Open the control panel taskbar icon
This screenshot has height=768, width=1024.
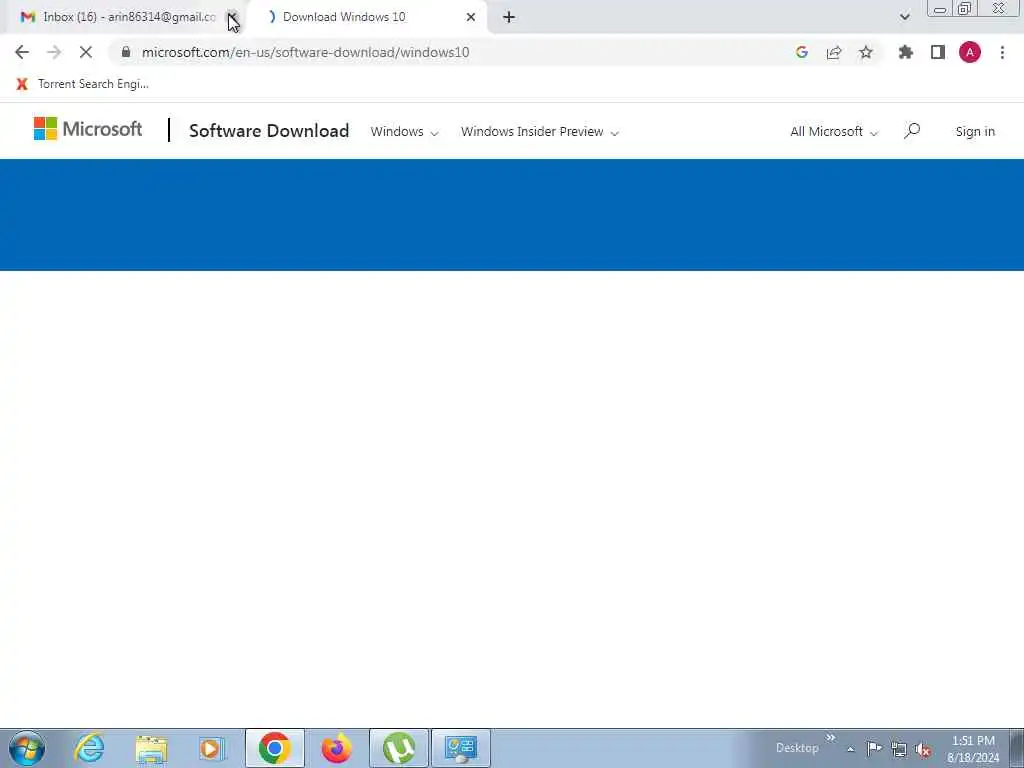point(461,748)
